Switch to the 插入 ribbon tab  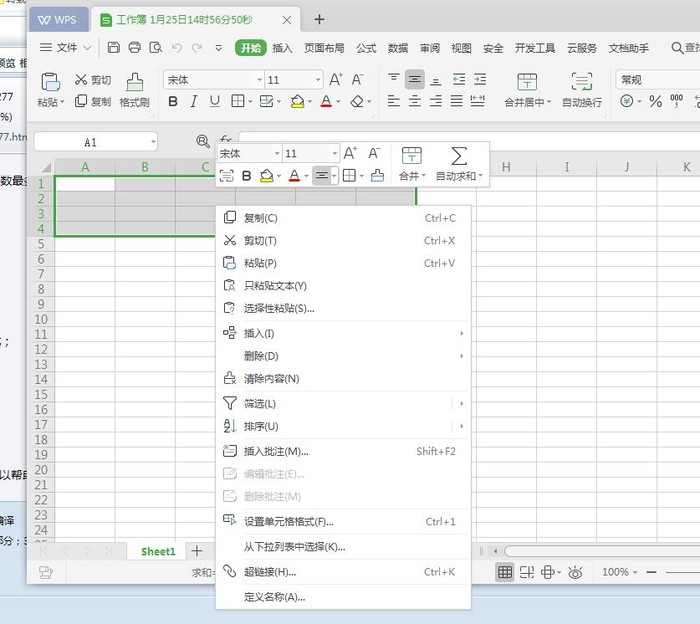click(283, 47)
